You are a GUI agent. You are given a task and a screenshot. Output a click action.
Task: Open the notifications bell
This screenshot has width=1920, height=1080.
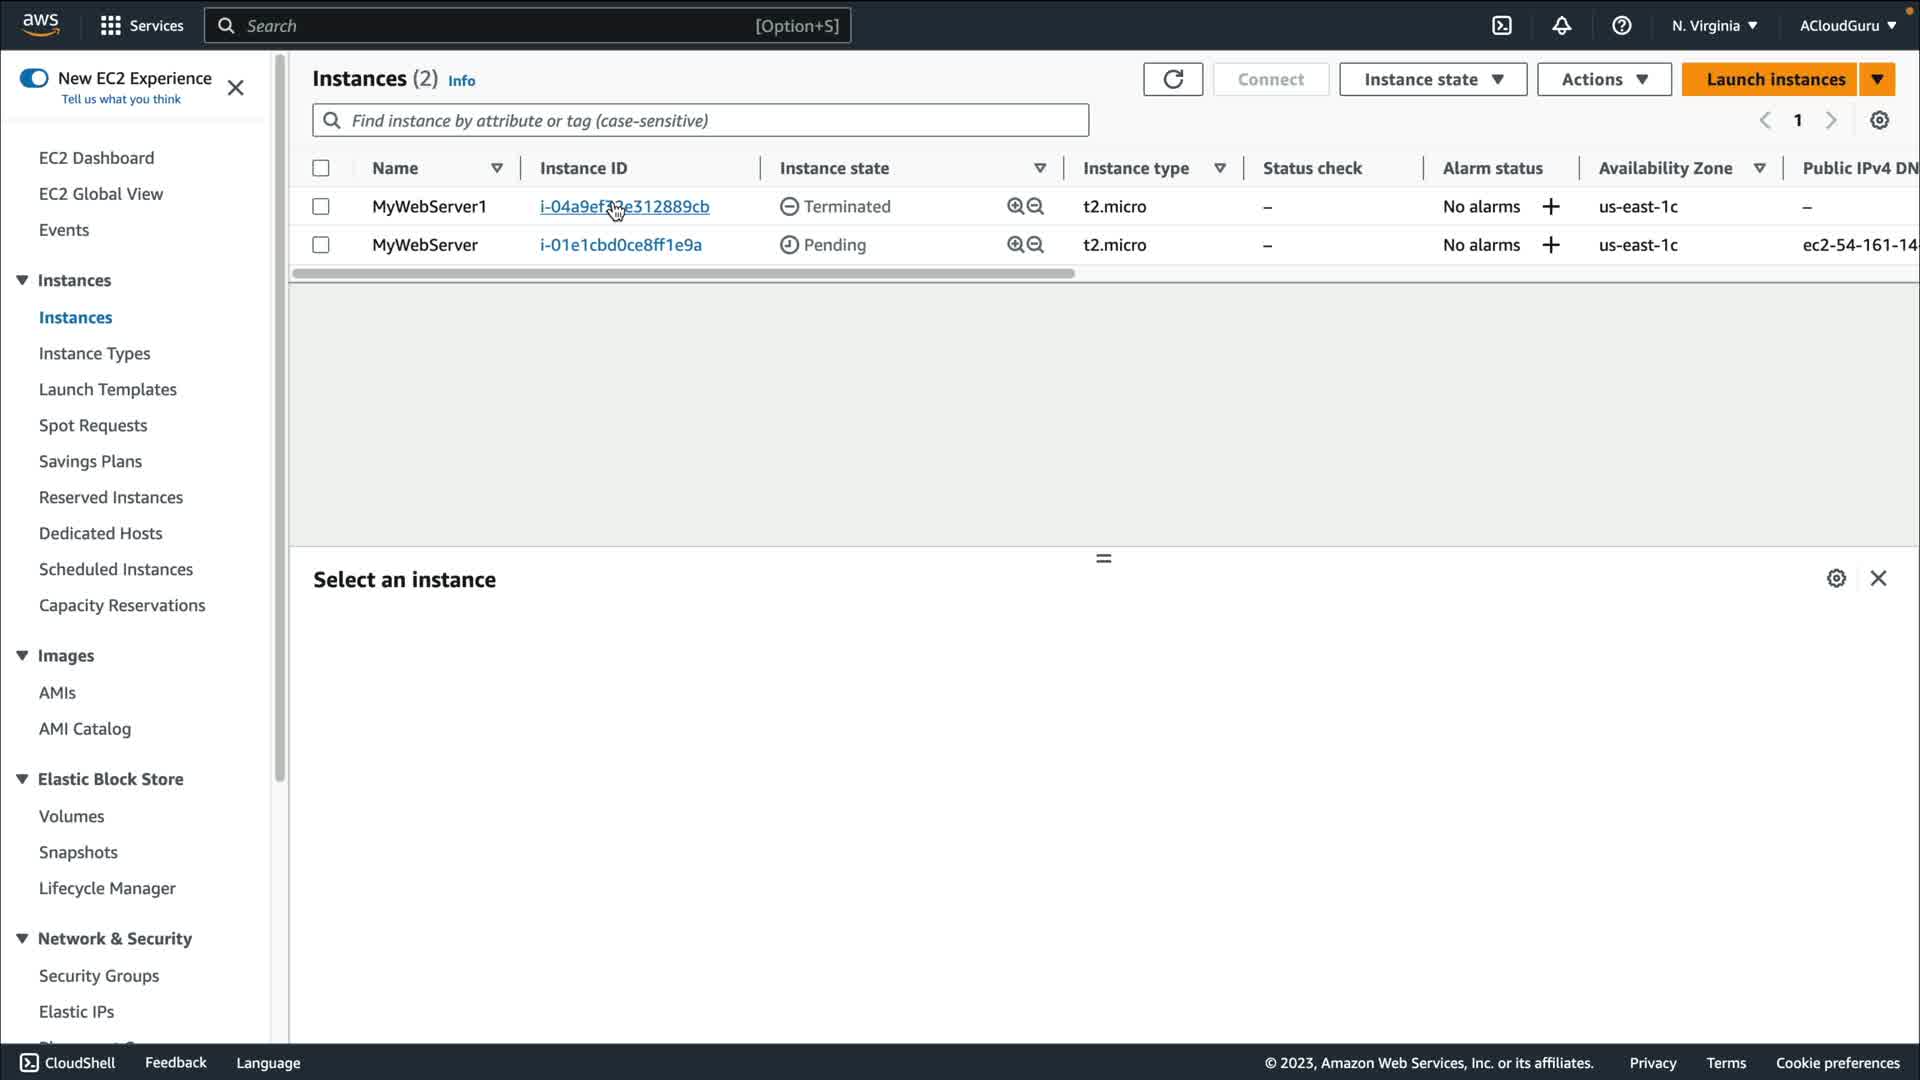pos(1561,26)
